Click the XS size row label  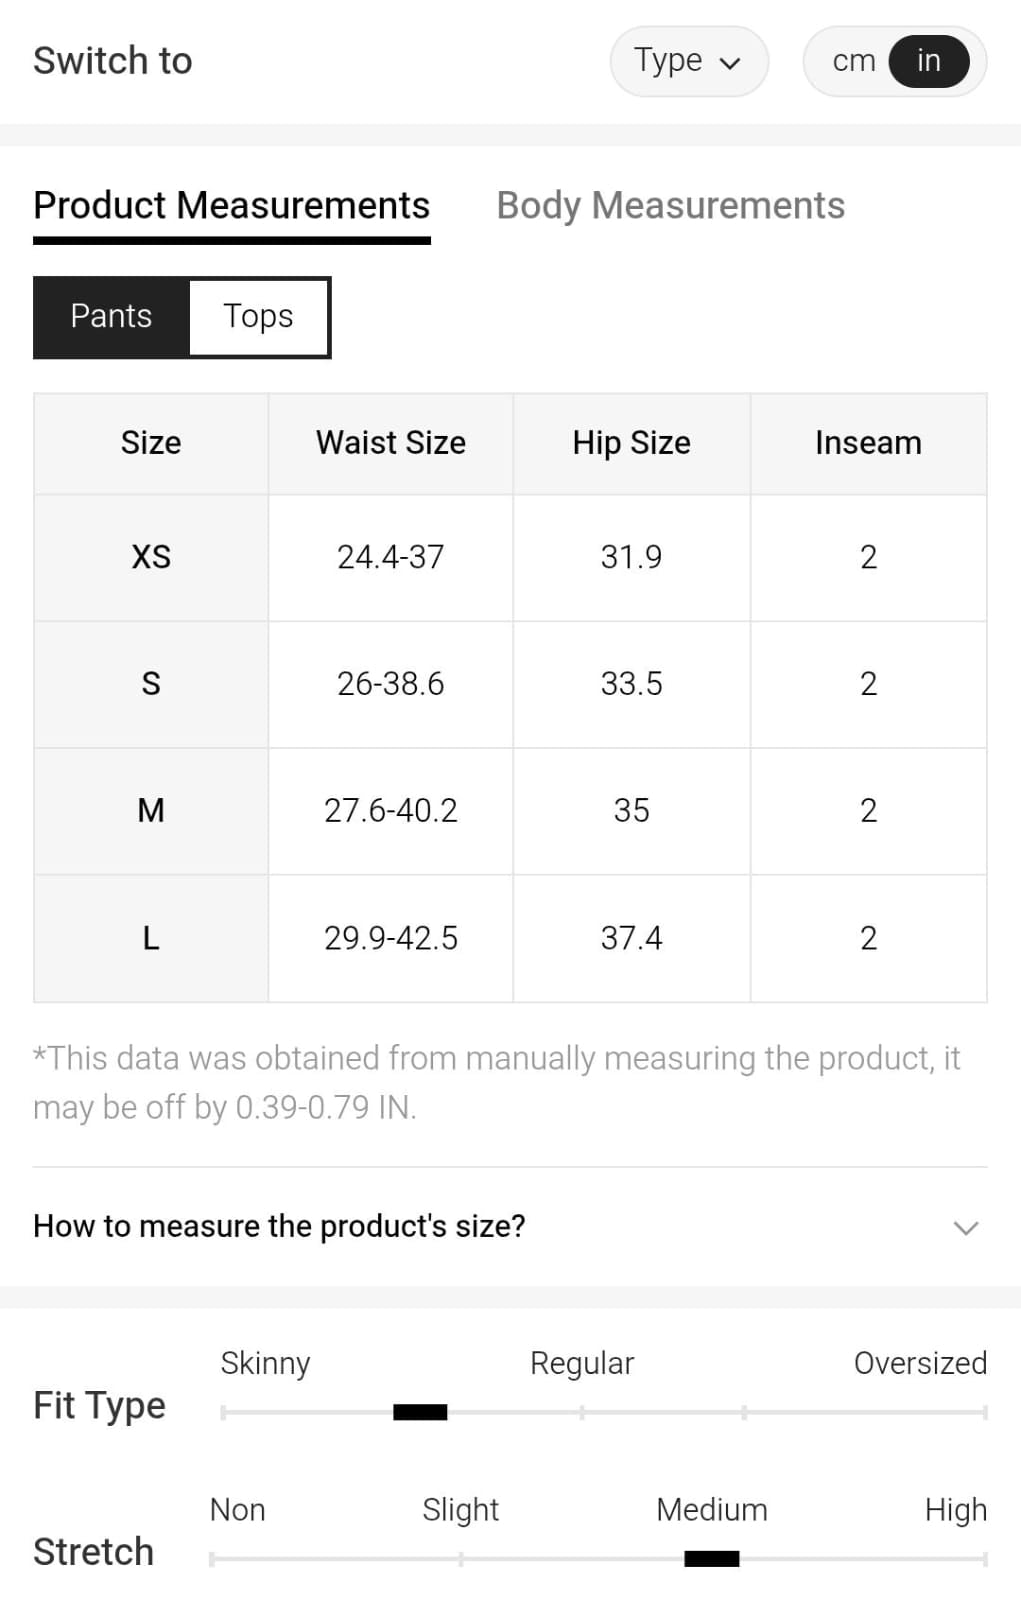(x=151, y=557)
